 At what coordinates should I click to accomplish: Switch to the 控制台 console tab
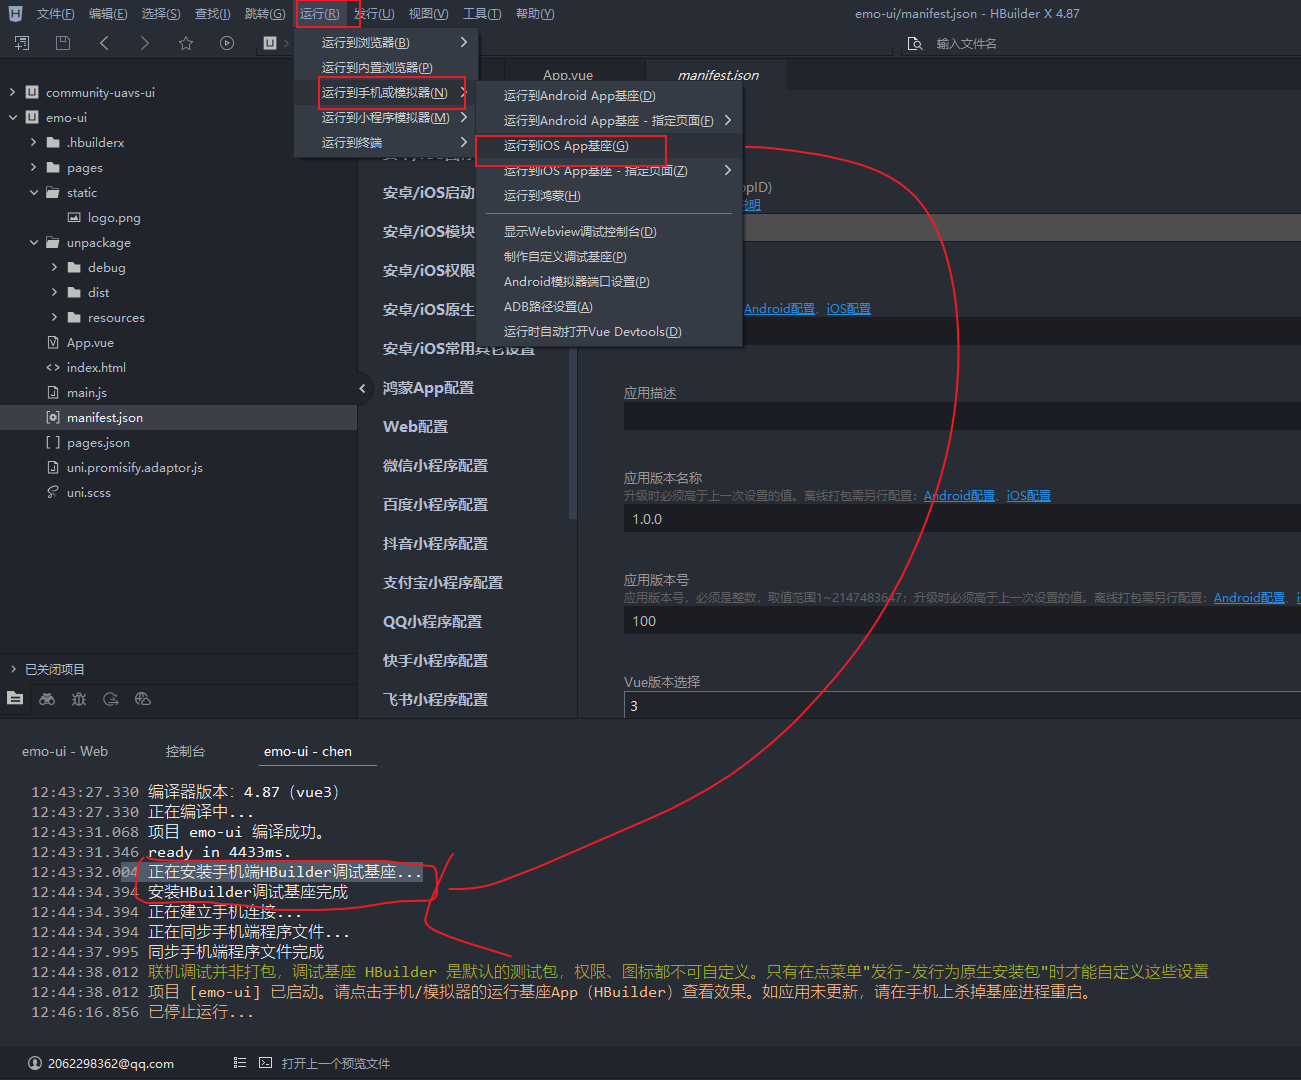(x=185, y=751)
